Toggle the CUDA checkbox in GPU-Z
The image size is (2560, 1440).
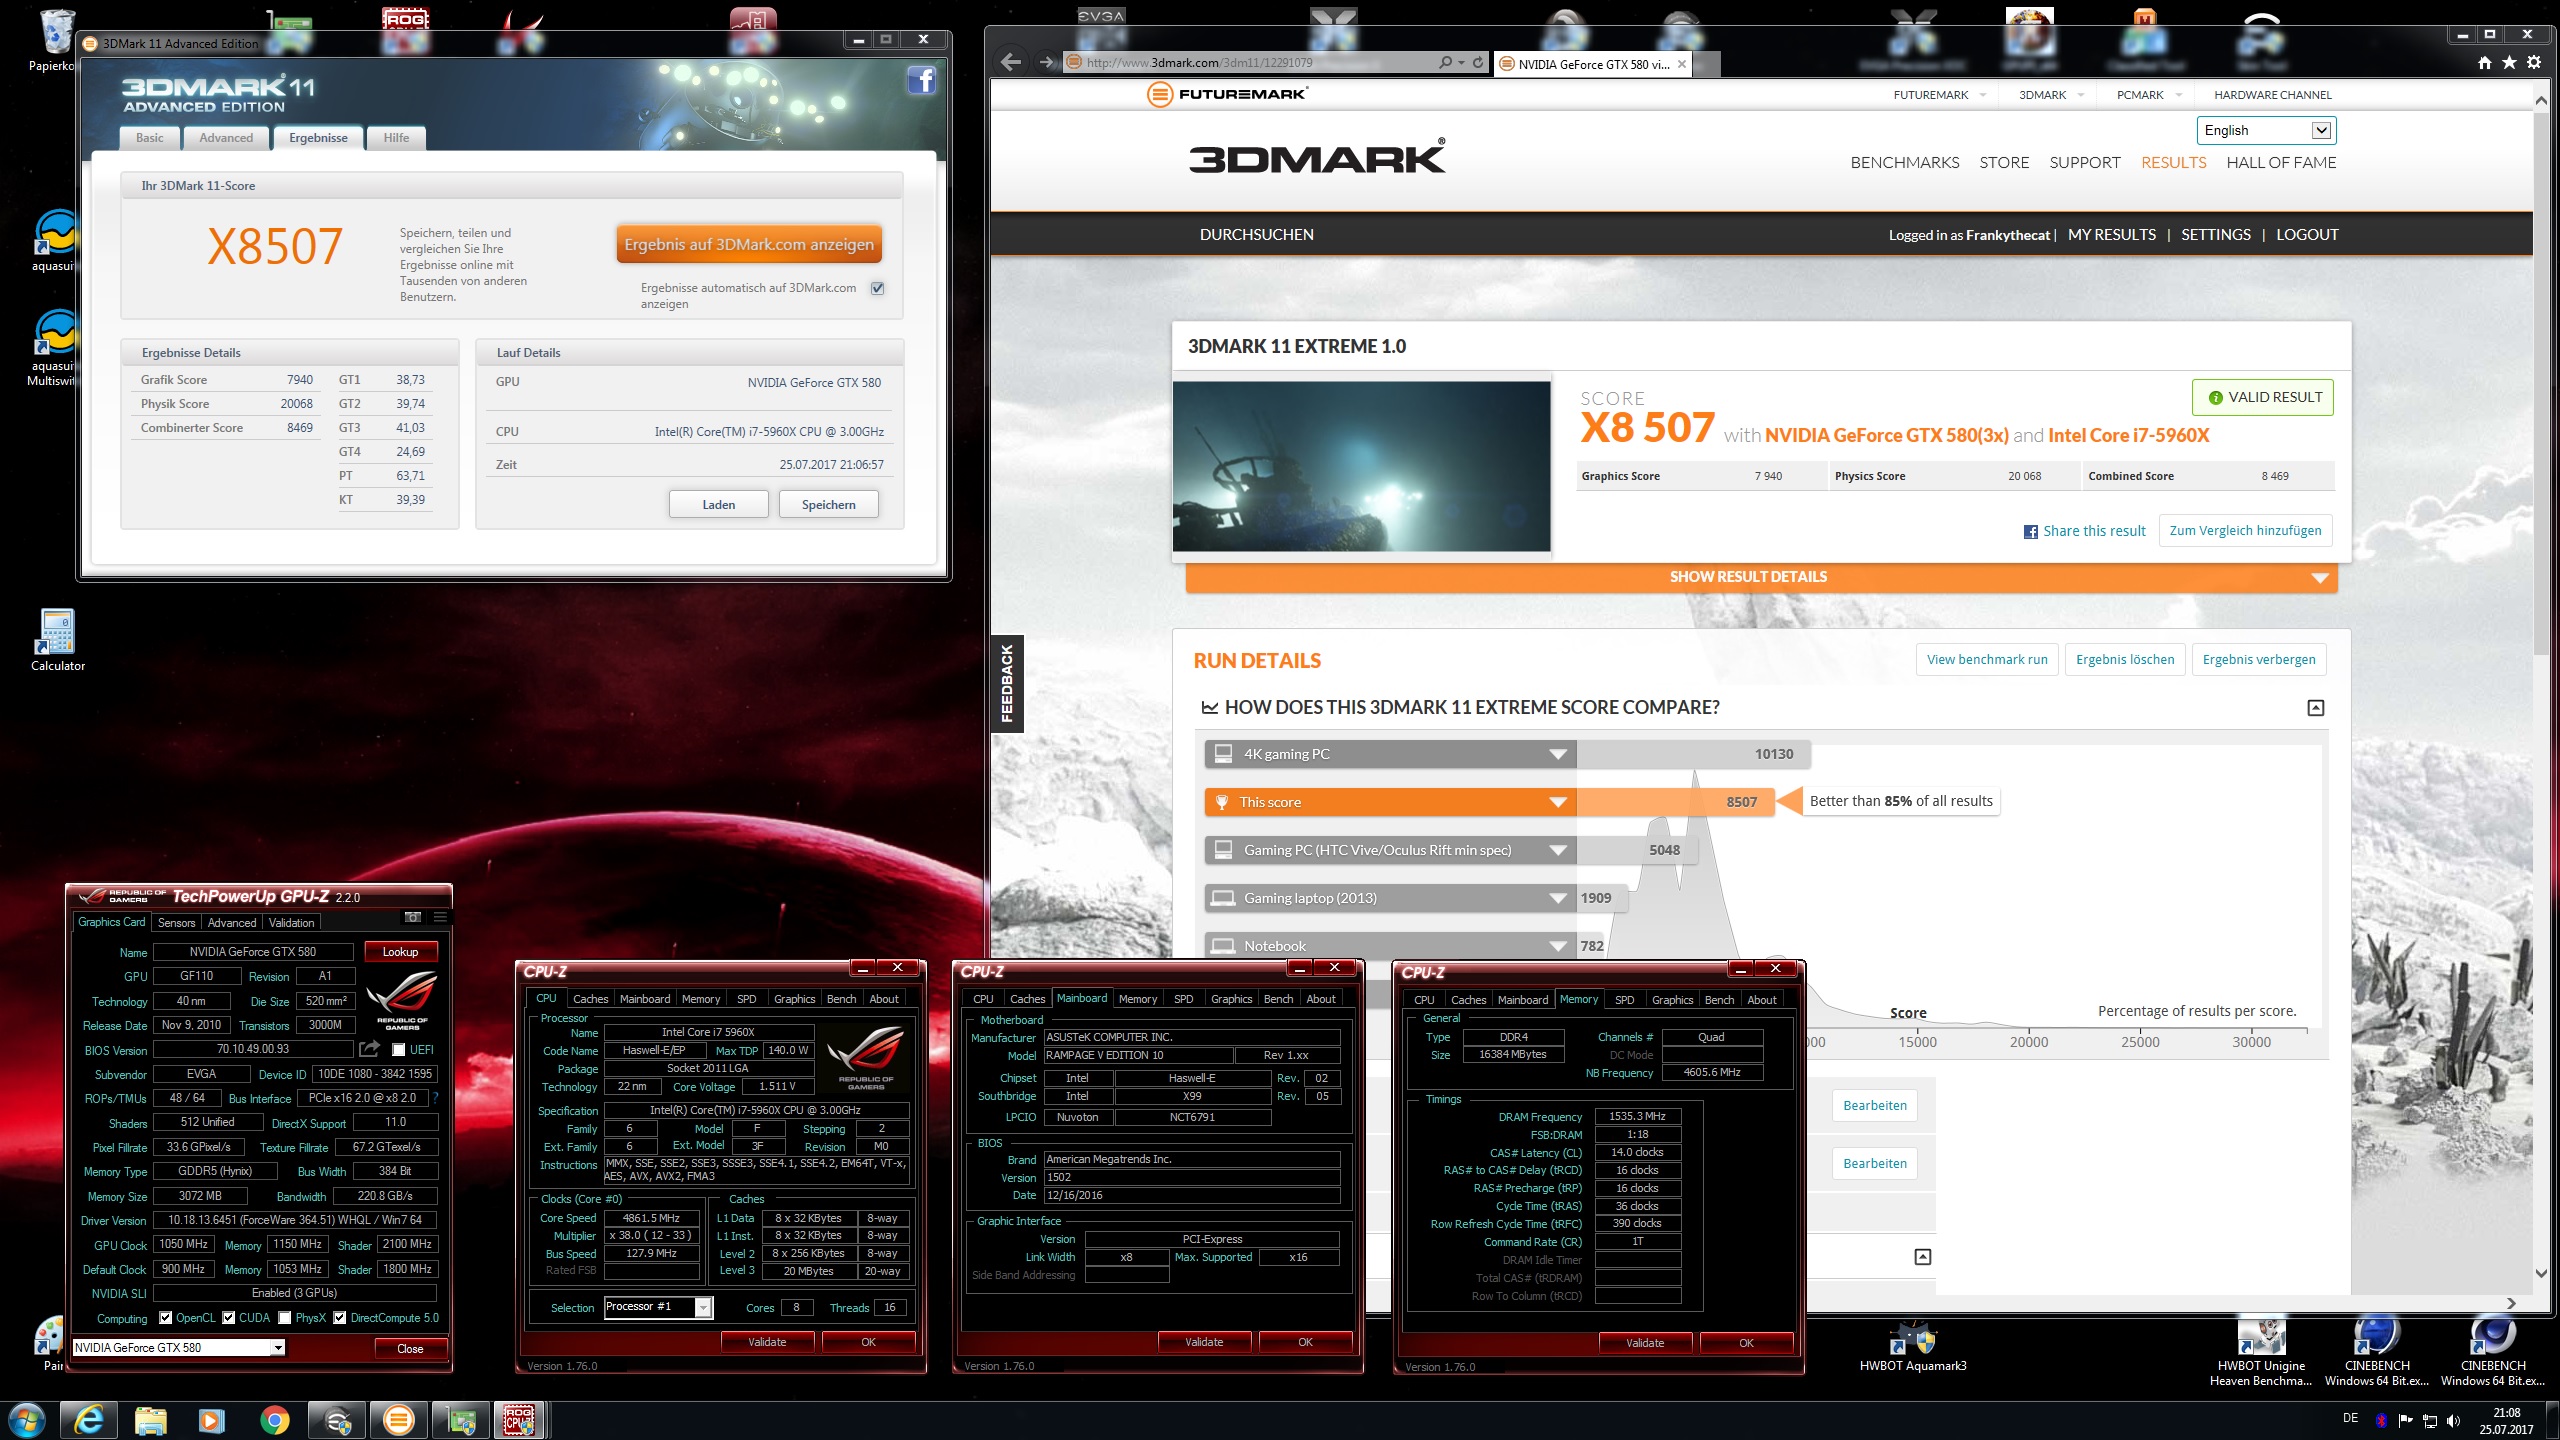click(229, 1318)
